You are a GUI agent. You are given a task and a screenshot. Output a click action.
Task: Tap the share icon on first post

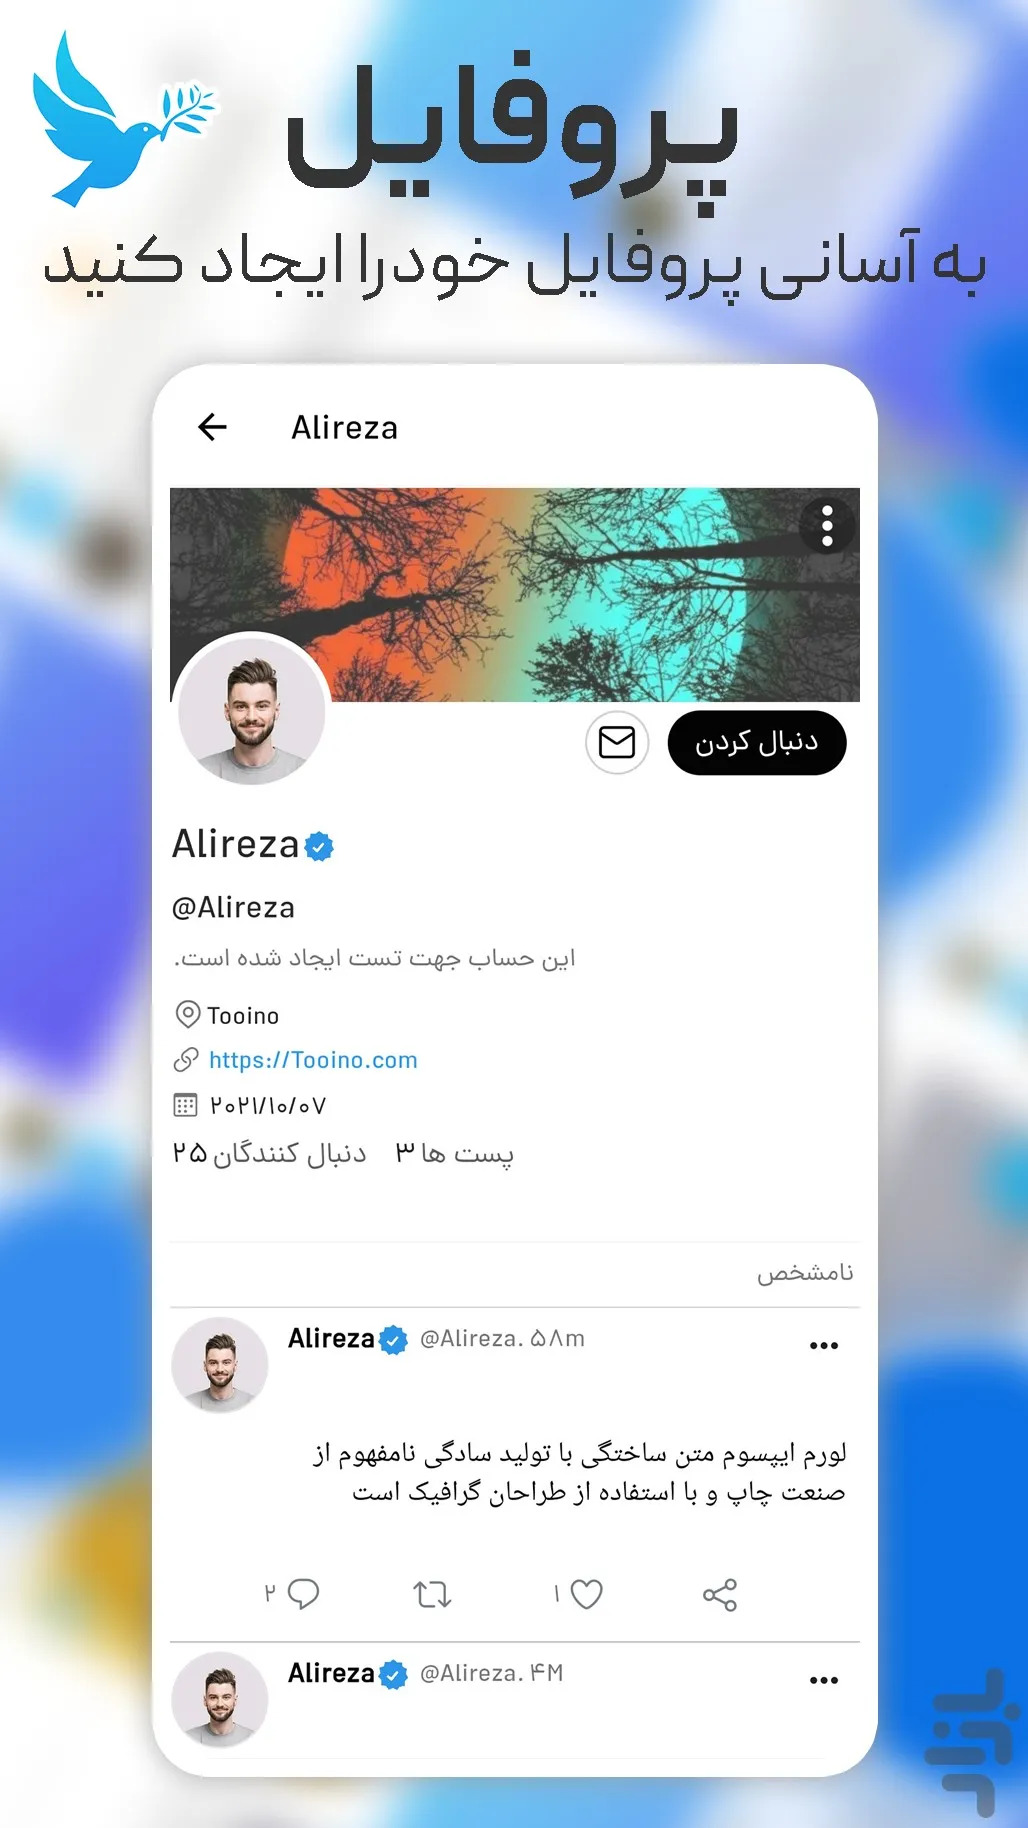720,1595
